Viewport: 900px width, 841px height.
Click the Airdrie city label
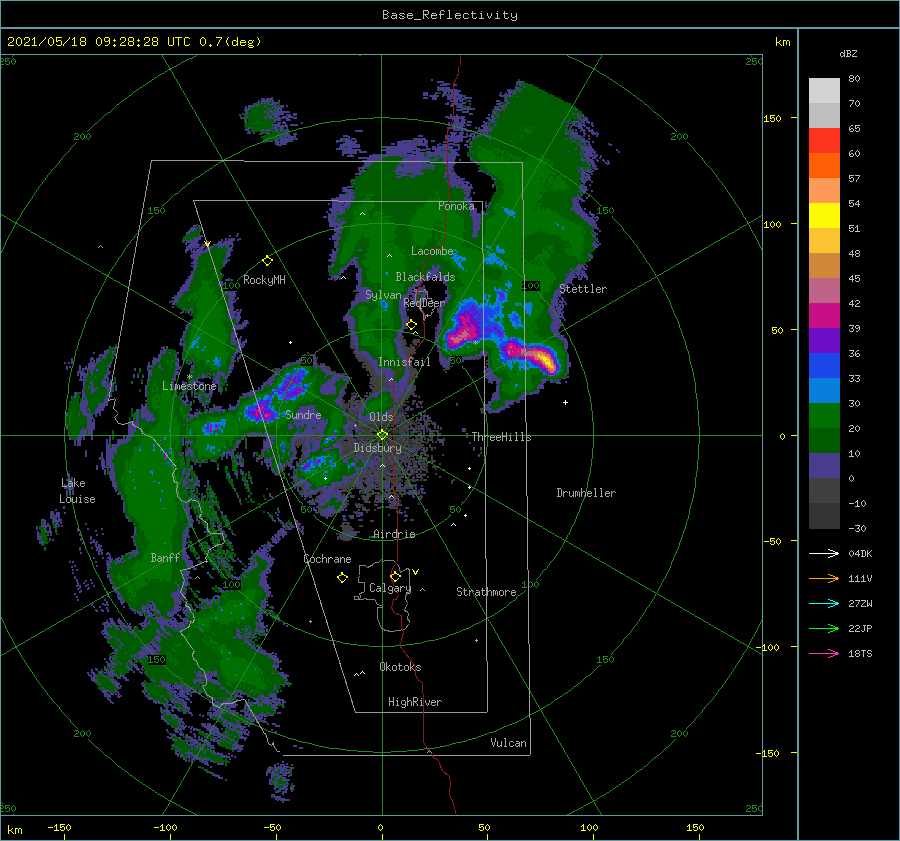click(394, 534)
